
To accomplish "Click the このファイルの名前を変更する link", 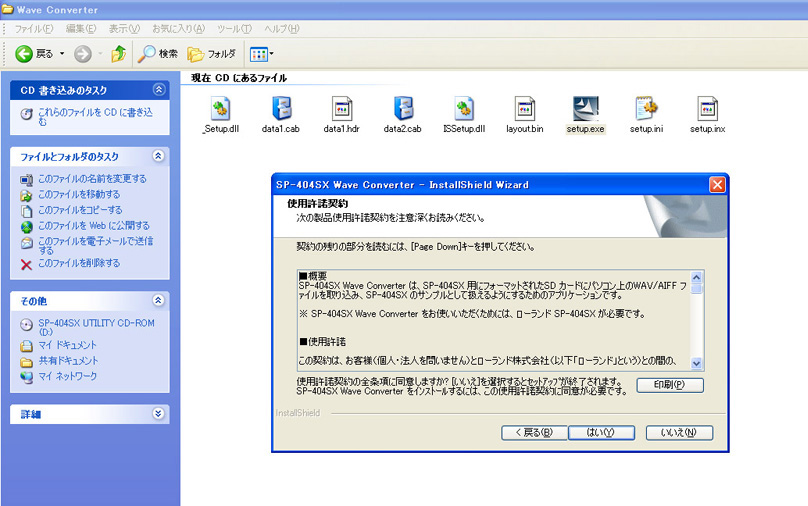I will point(92,179).
